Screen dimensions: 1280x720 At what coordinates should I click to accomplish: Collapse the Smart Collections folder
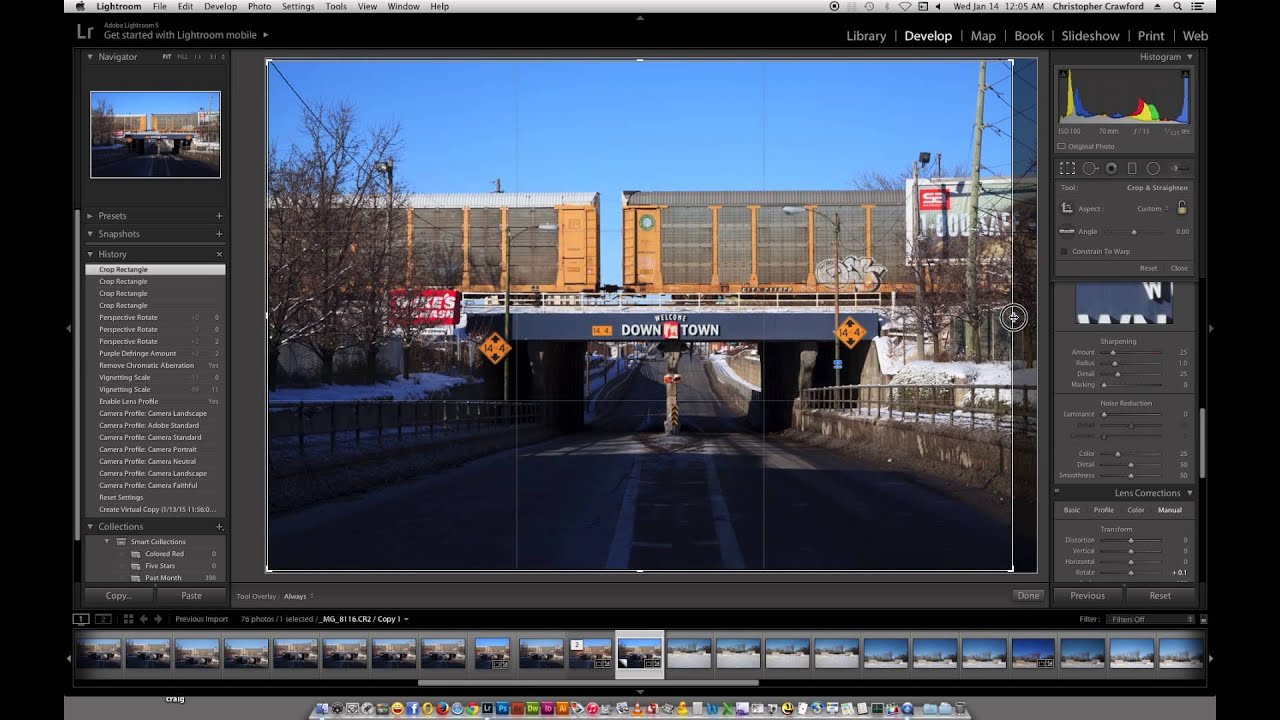point(107,542)
